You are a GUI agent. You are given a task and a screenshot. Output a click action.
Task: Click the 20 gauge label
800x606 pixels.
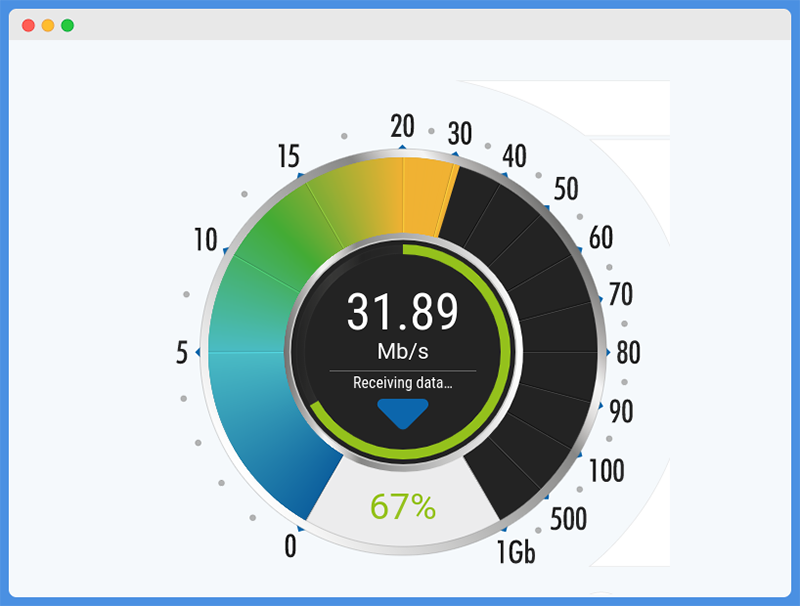point(403,126)
